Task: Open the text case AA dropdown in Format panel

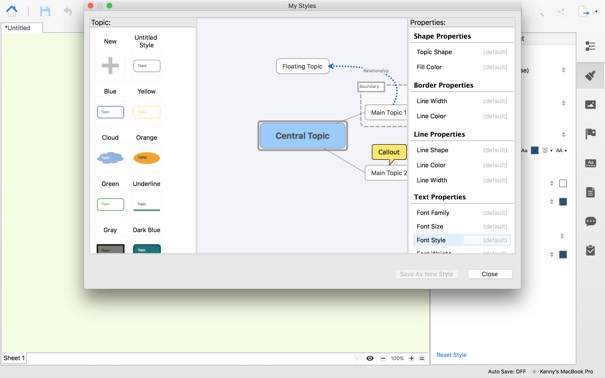Action: [561, 150]
